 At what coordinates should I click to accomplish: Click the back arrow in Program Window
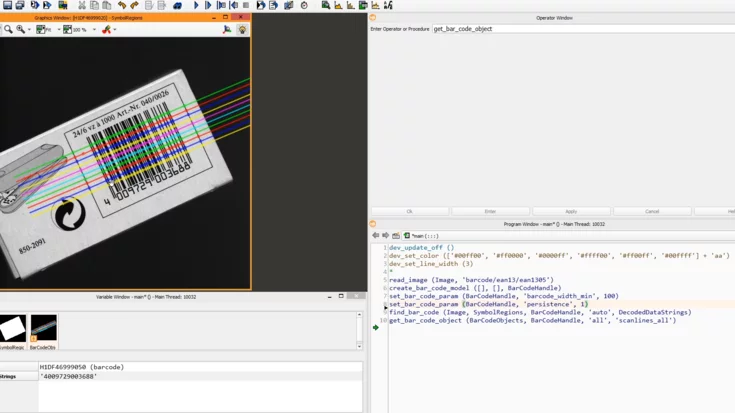click(376, 236)
